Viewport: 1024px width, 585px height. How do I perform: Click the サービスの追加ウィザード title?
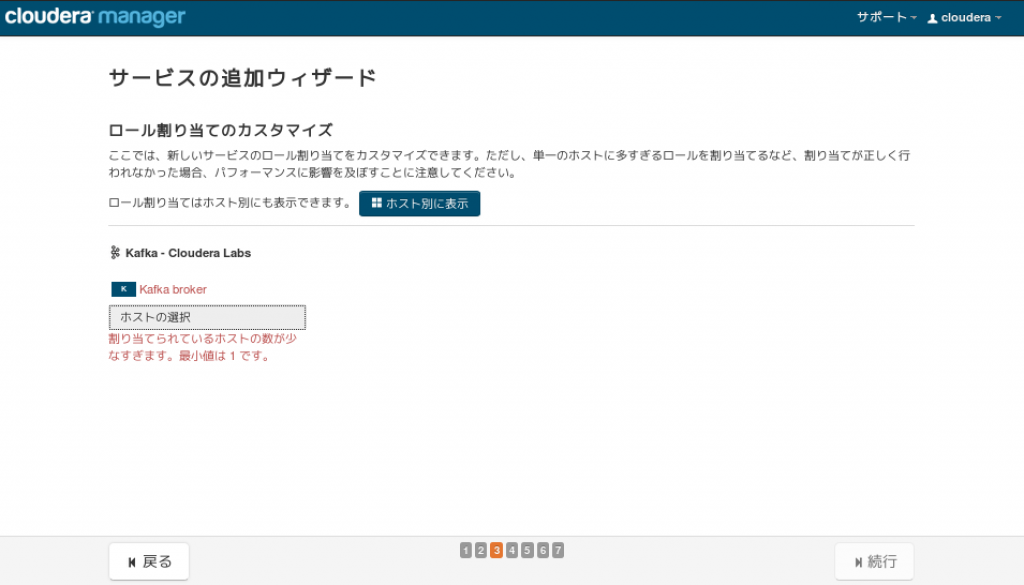click(242, 78)
